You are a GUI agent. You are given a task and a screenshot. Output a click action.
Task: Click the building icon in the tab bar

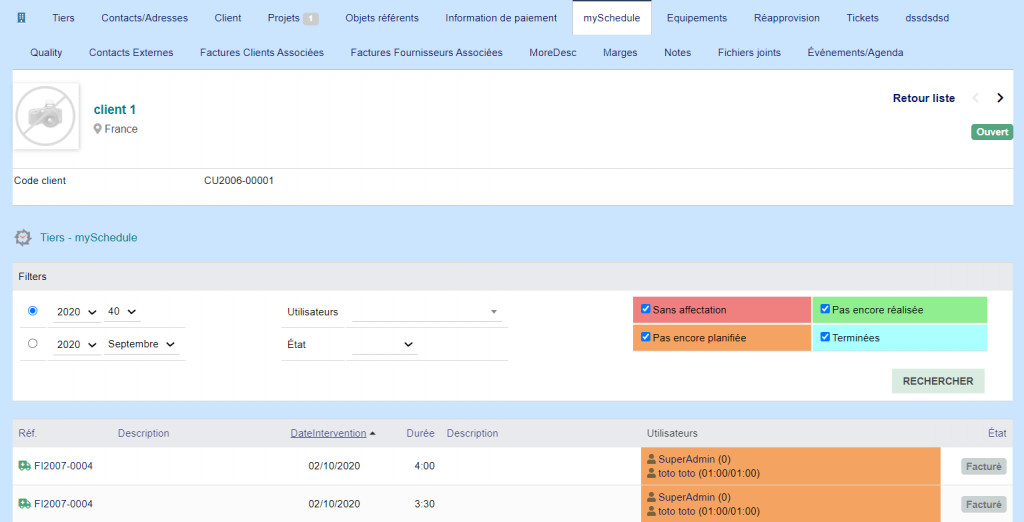click(x=22, y=18)
